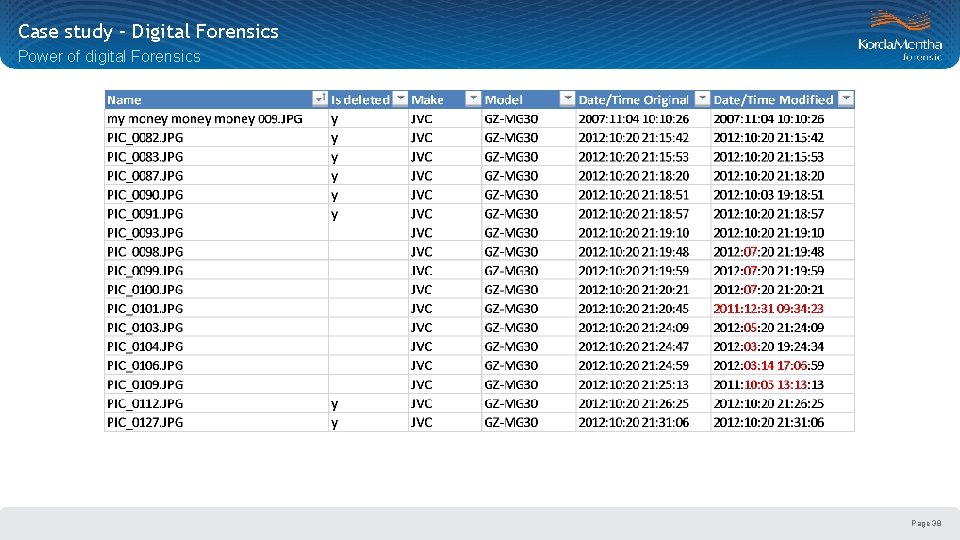Open the Is deleted column filter dropdown
The height and width of the screenshot is (540, 960).
[400, 99]
